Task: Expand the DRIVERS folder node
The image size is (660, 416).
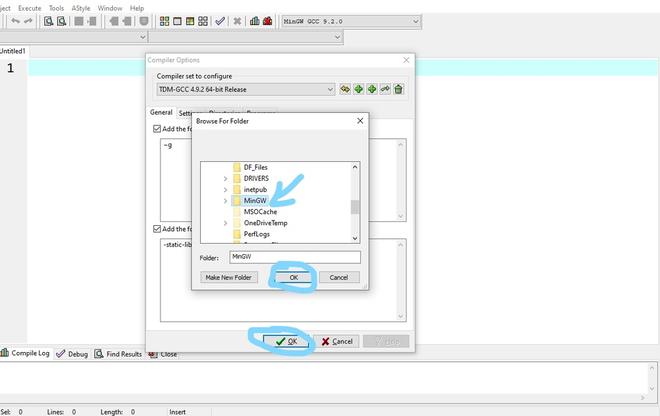Action: 225,179
